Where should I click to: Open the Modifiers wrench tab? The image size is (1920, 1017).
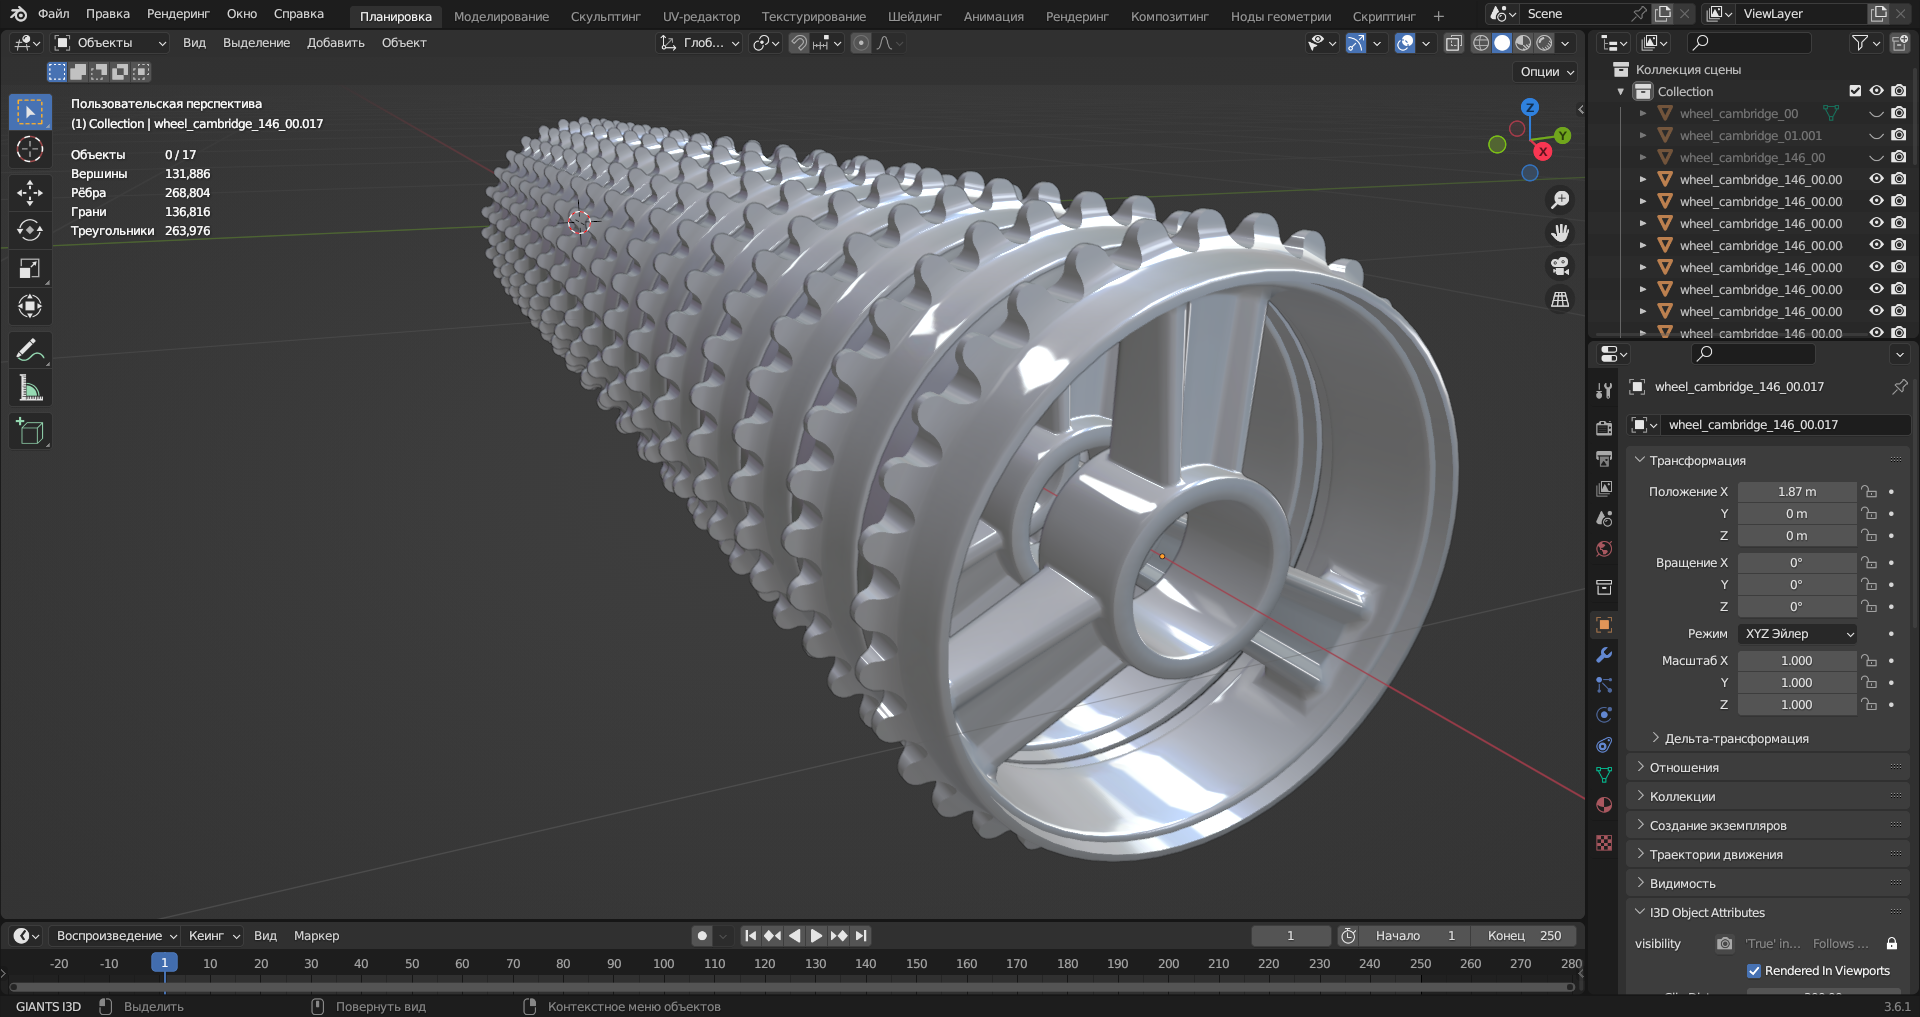click(1604, 655)
